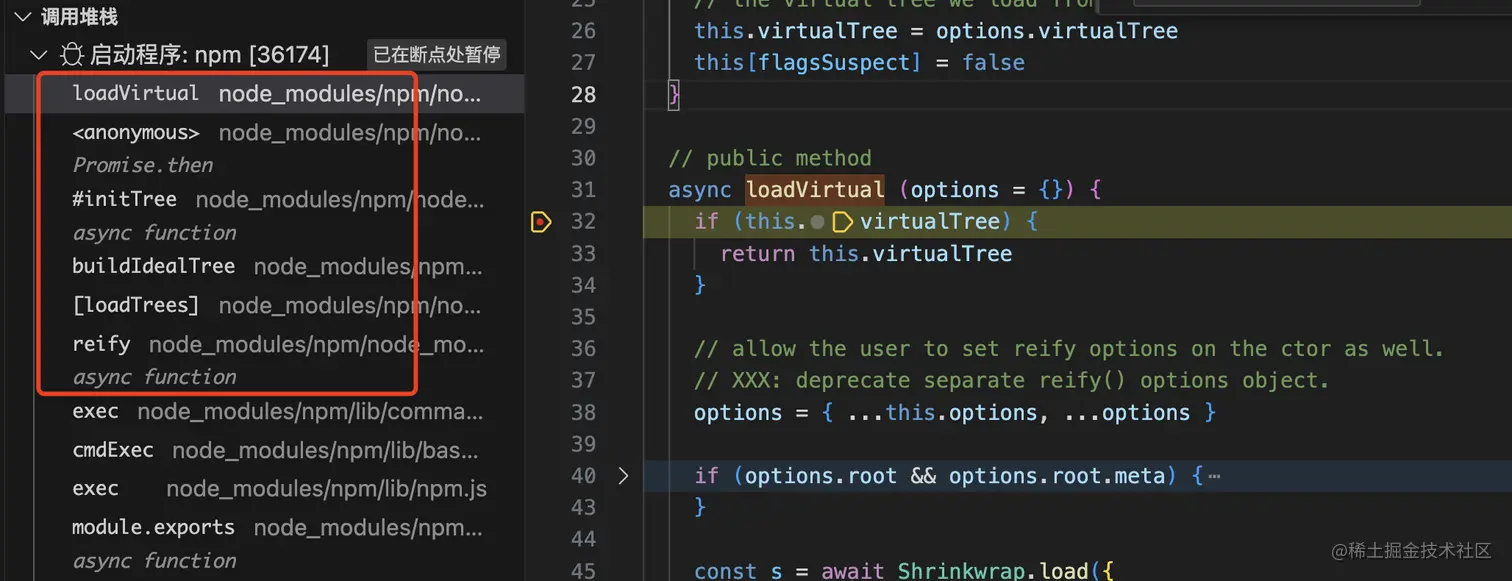Collapse the 启动程序: npm [36174] session

(40, 55)
